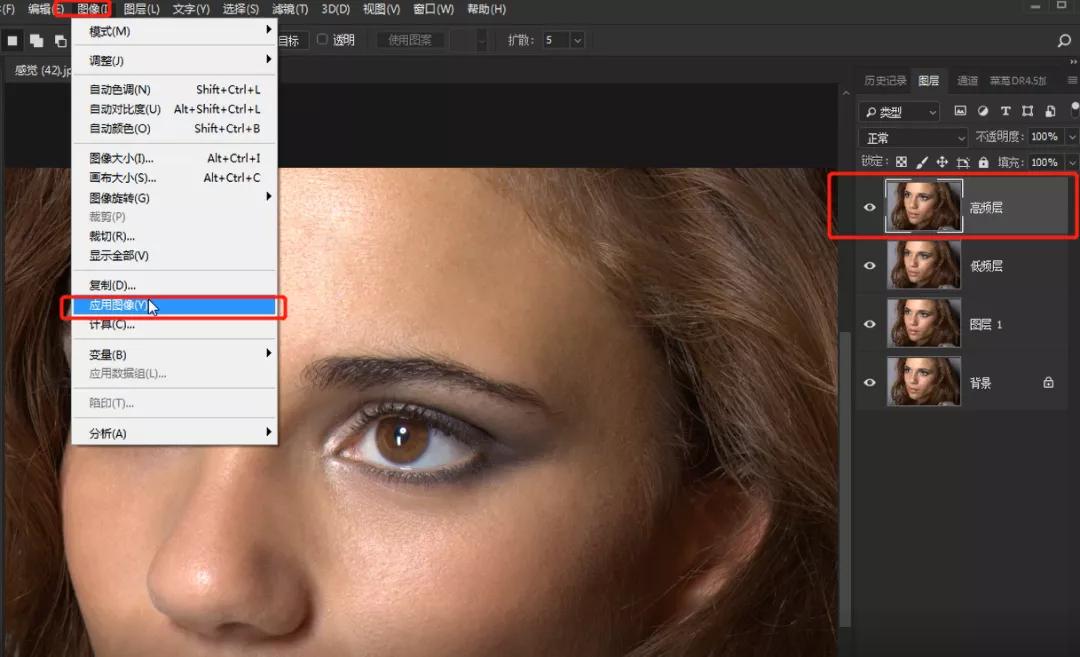Select 图像大小 menu item

tap(121, 158)
